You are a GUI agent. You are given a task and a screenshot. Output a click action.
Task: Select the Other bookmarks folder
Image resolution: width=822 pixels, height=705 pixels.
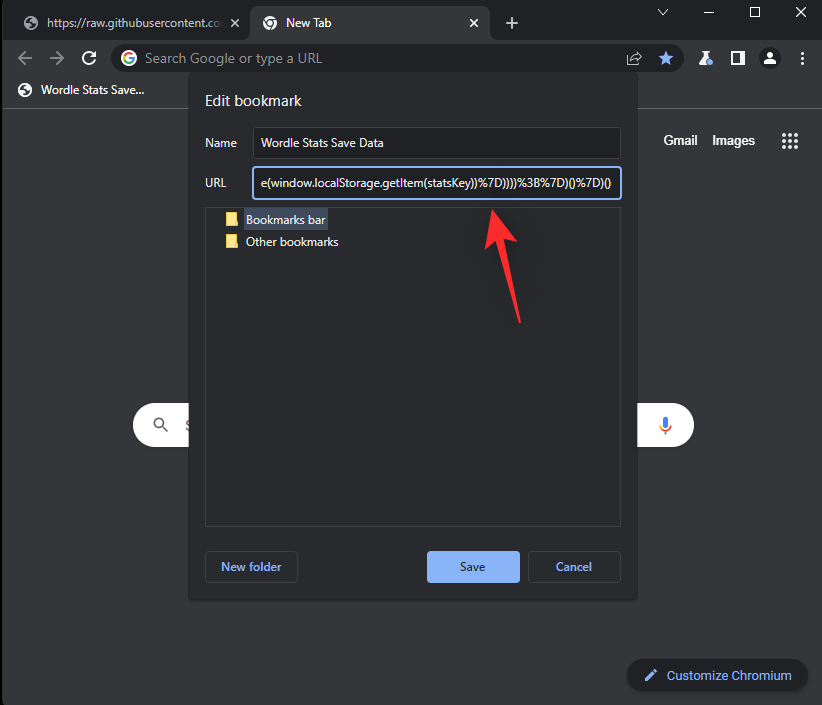click(x=291, y=242)
